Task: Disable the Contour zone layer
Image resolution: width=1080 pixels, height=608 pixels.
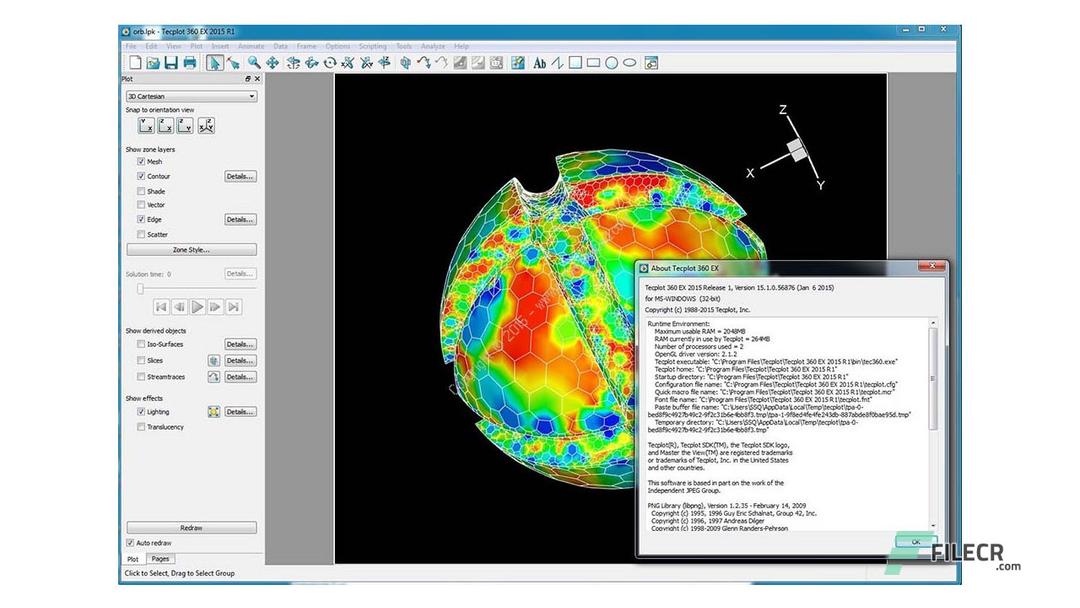Action: [141, 176]
